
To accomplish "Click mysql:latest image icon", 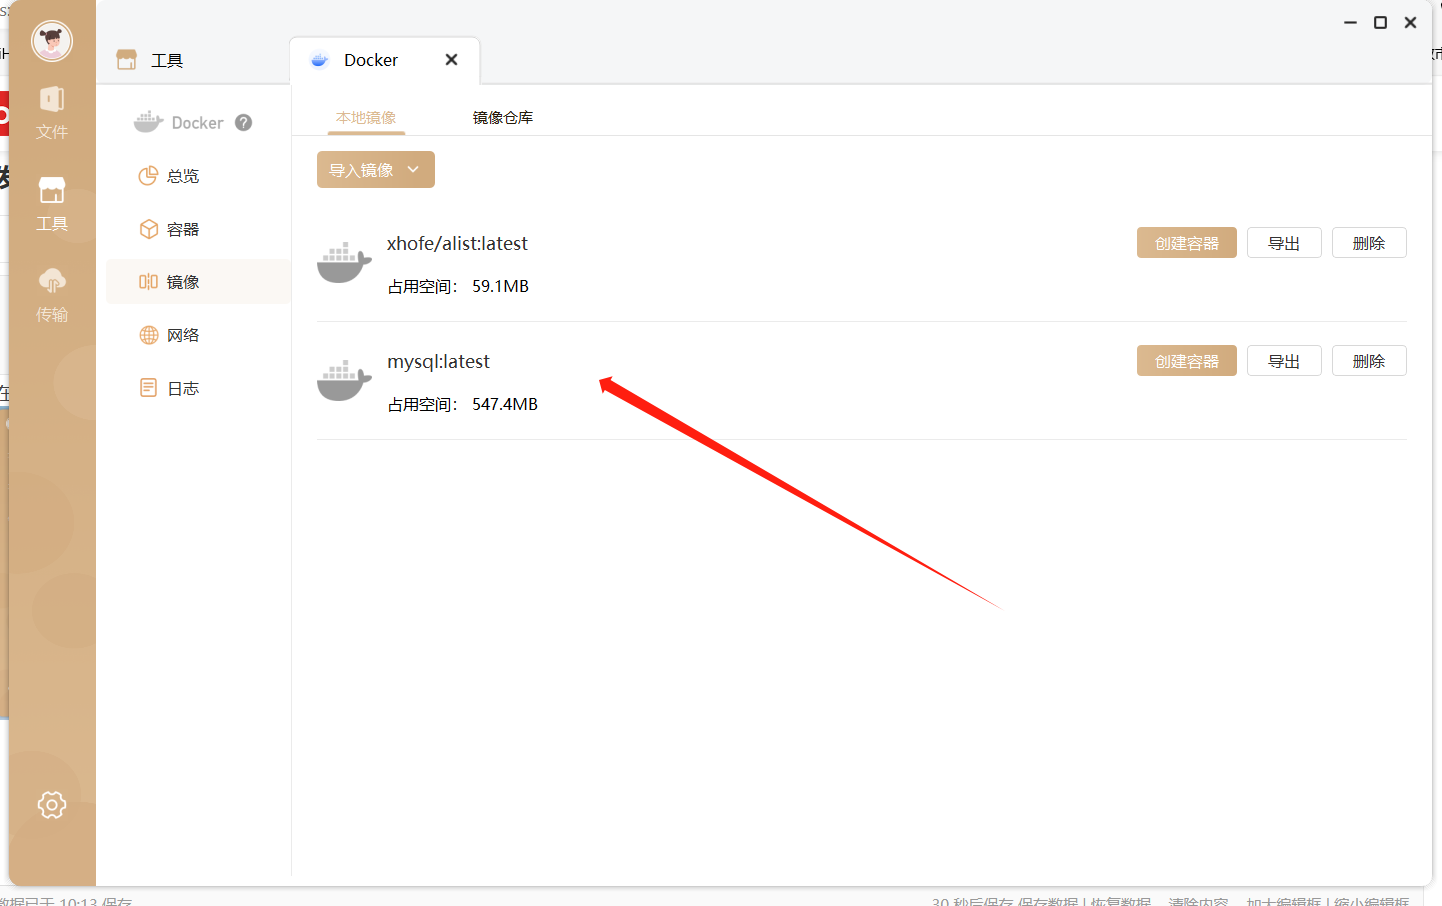I will [344, 380].
